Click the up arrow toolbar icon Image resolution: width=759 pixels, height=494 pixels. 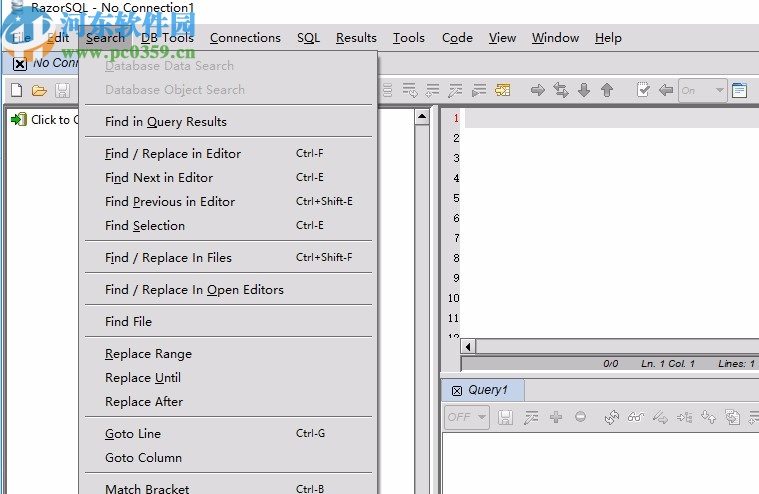pos(607,90)
